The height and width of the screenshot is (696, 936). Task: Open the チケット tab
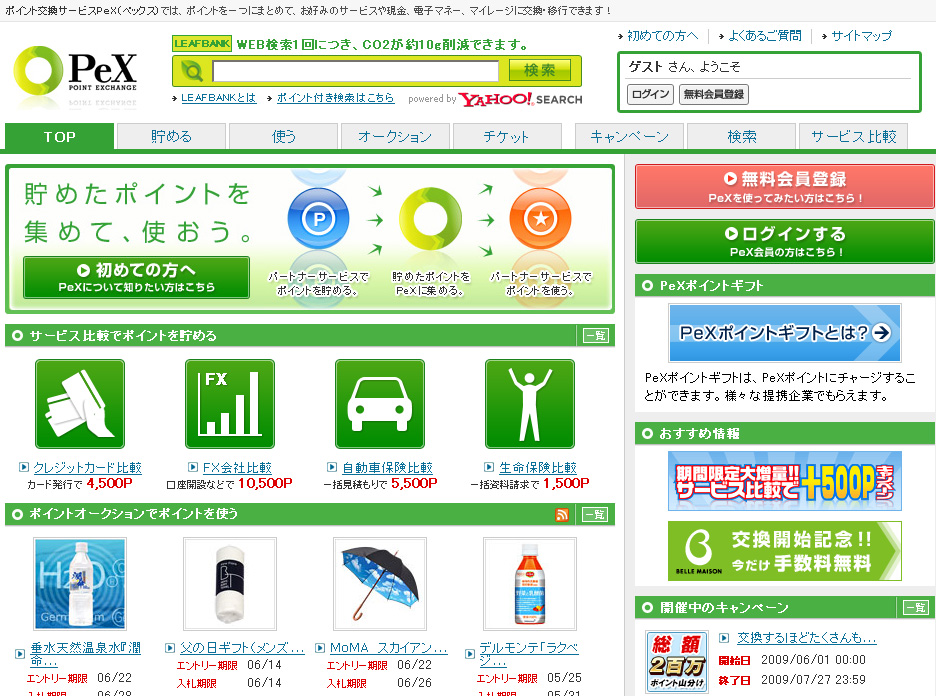click(507, 137)
